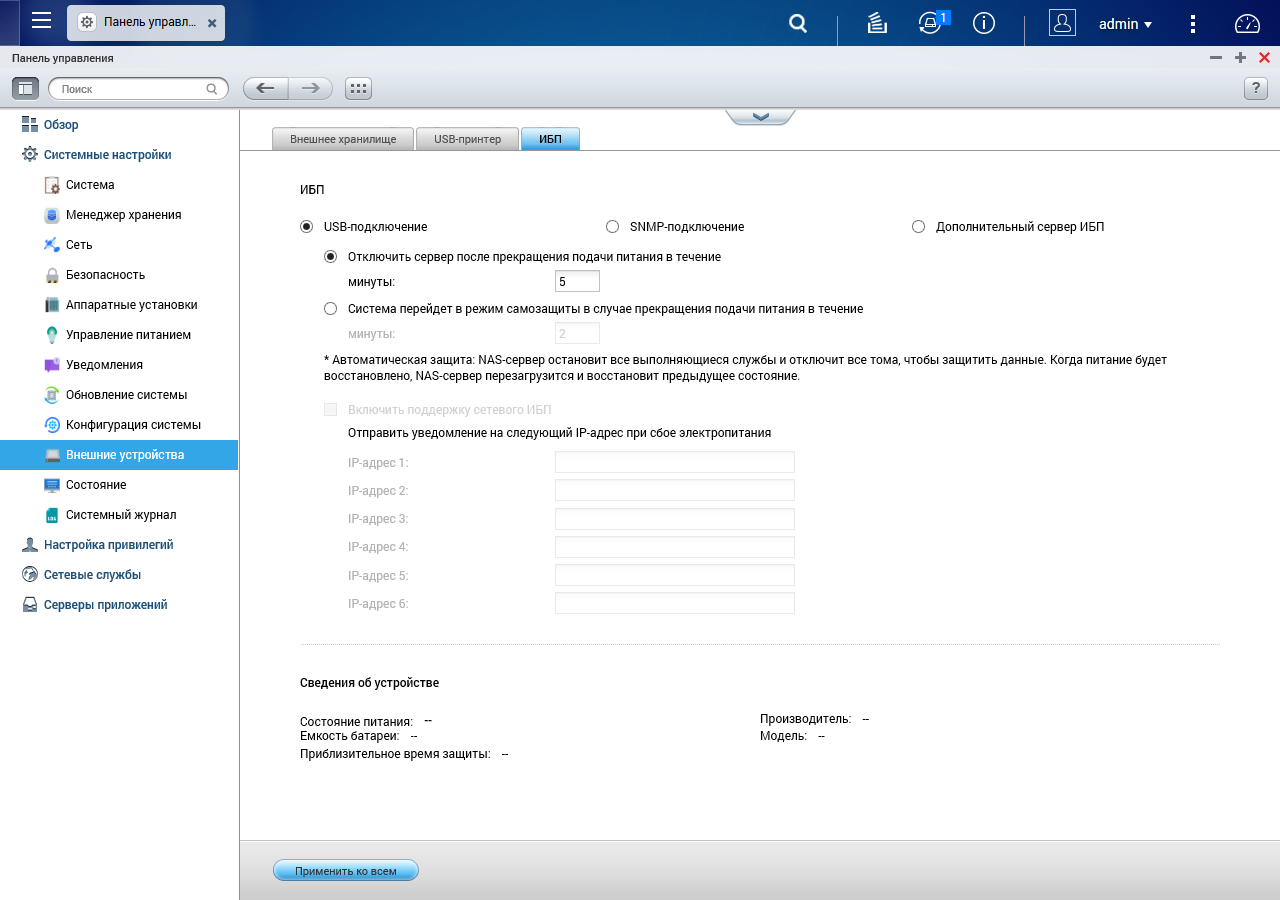Switch to the USB-принтер tab
The width and height of the screenshot is (1280, 900).
[467, 139]
